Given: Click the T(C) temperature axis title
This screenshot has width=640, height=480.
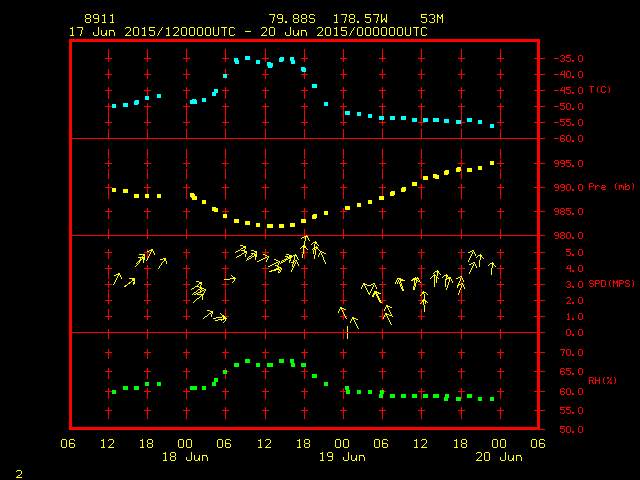Looking at the screenshot, I should click(600, 89).
